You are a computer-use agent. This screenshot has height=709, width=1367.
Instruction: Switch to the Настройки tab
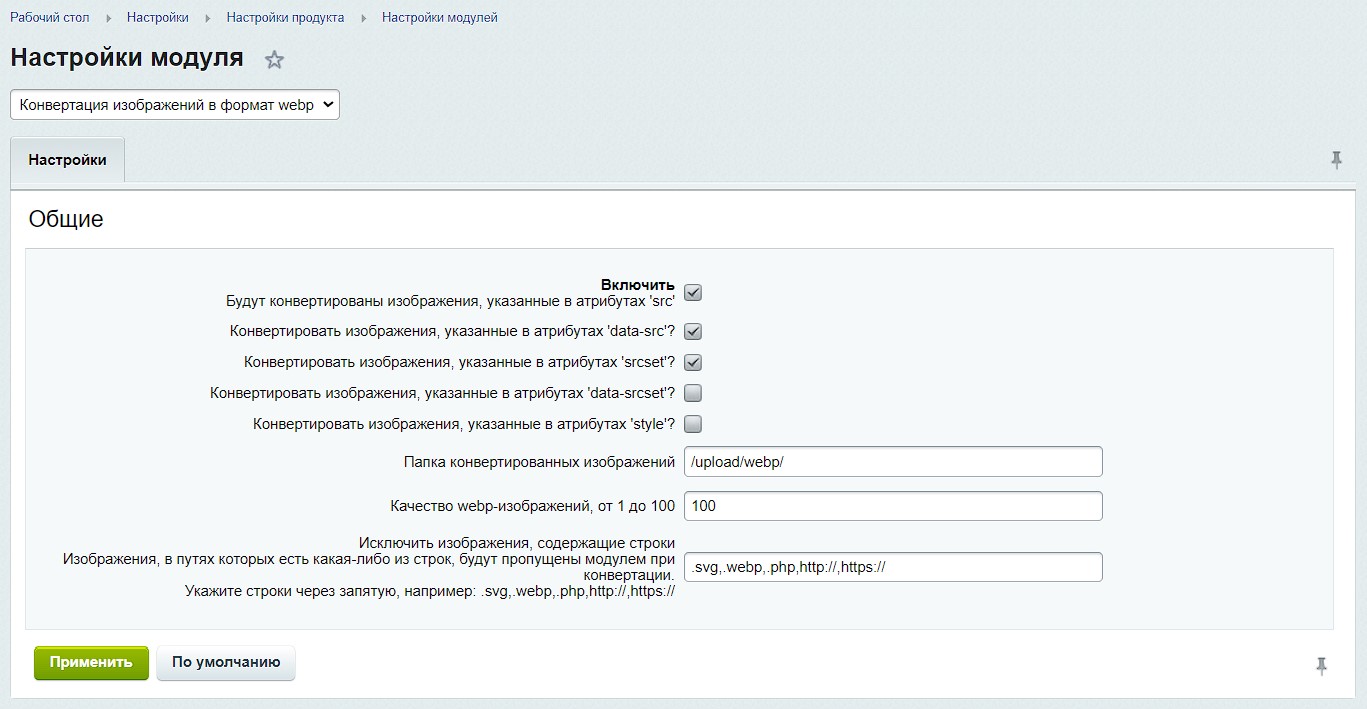(x=67, y=160)
